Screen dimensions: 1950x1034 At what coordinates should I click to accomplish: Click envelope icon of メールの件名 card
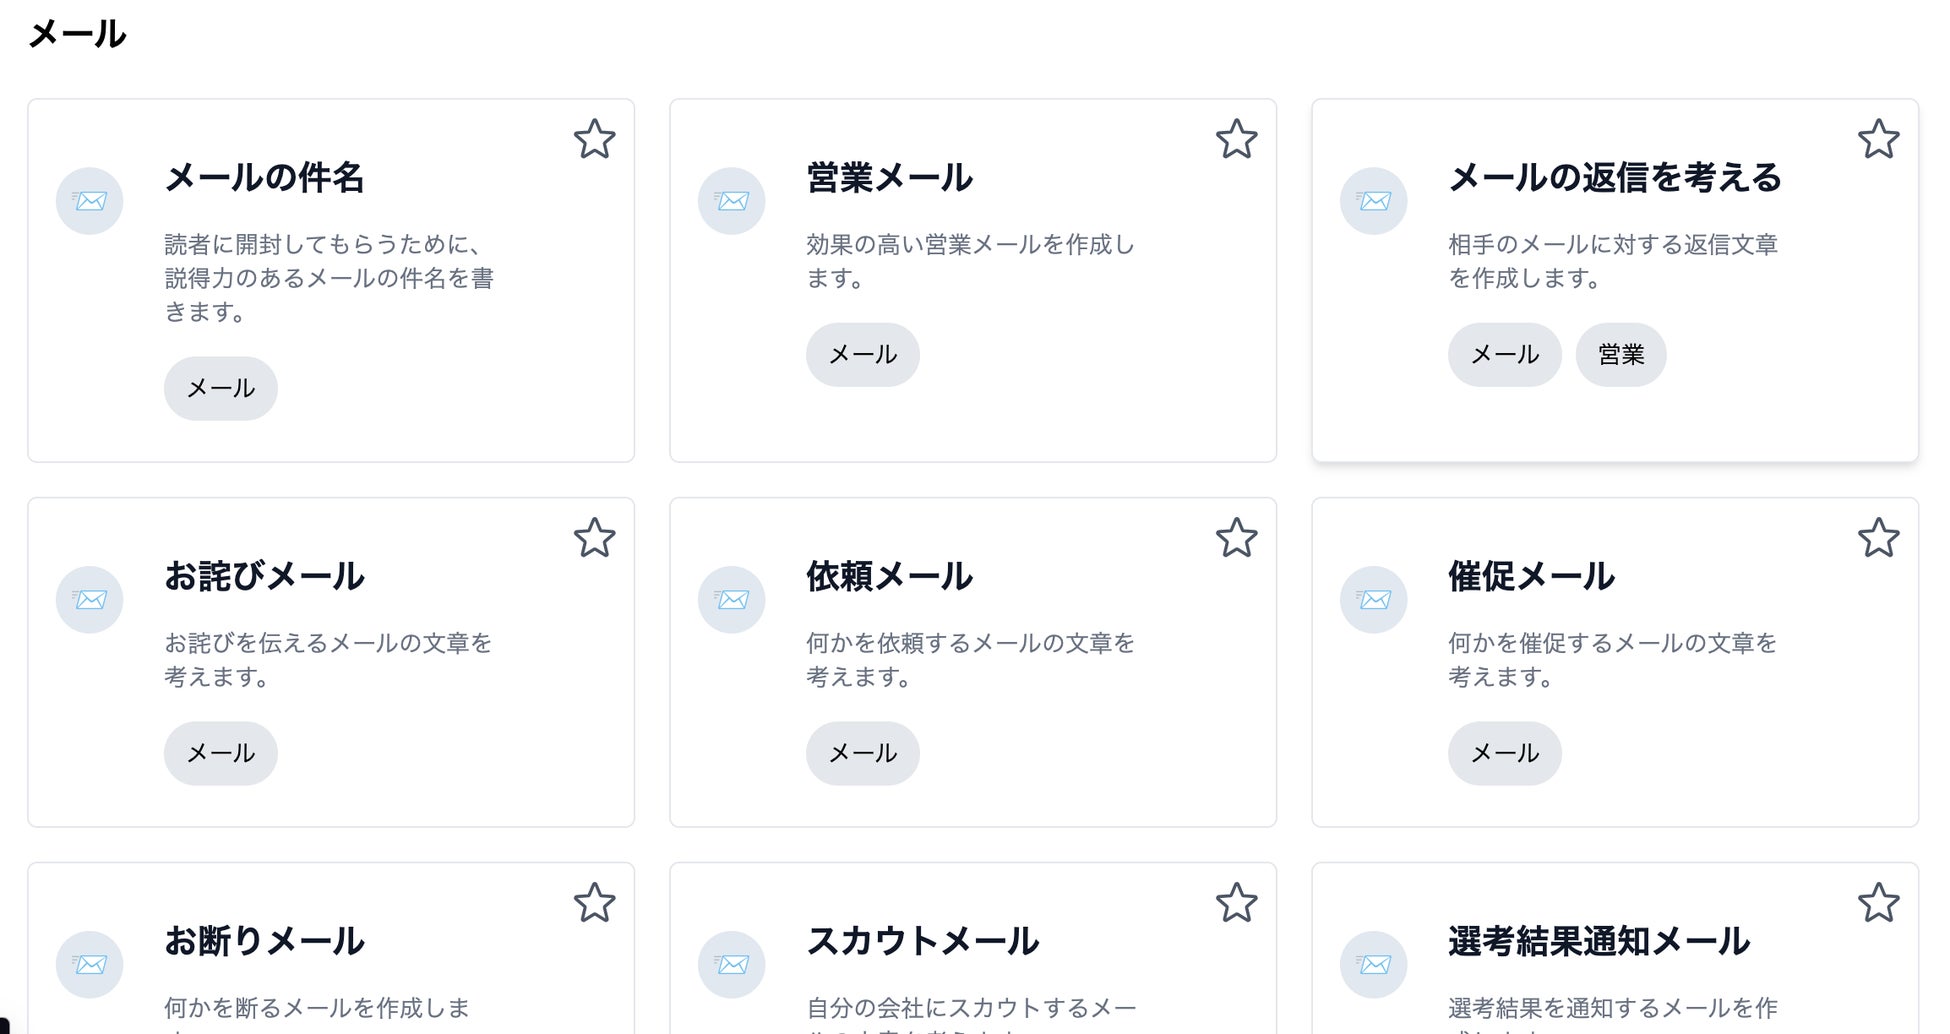[90, 201]
